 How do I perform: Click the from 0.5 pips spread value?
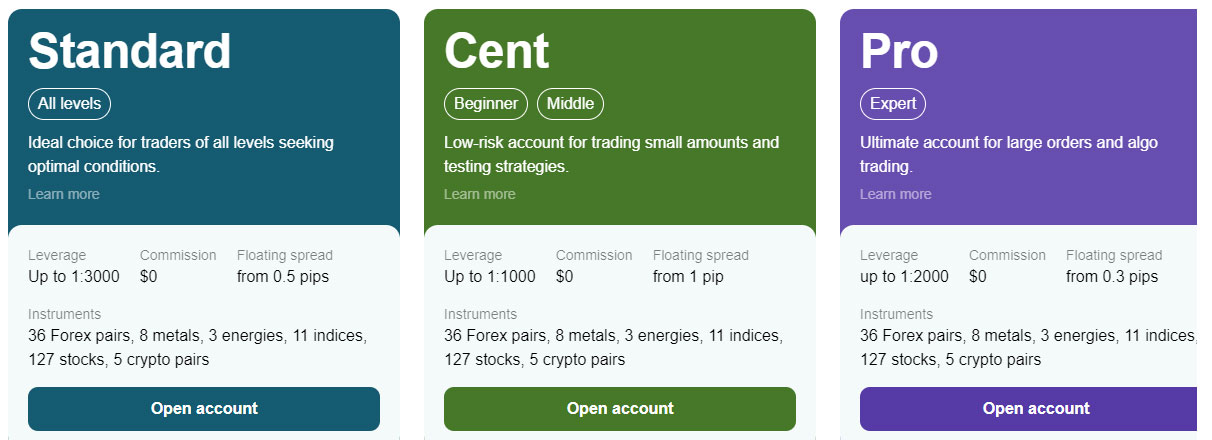tap(283, 277)
